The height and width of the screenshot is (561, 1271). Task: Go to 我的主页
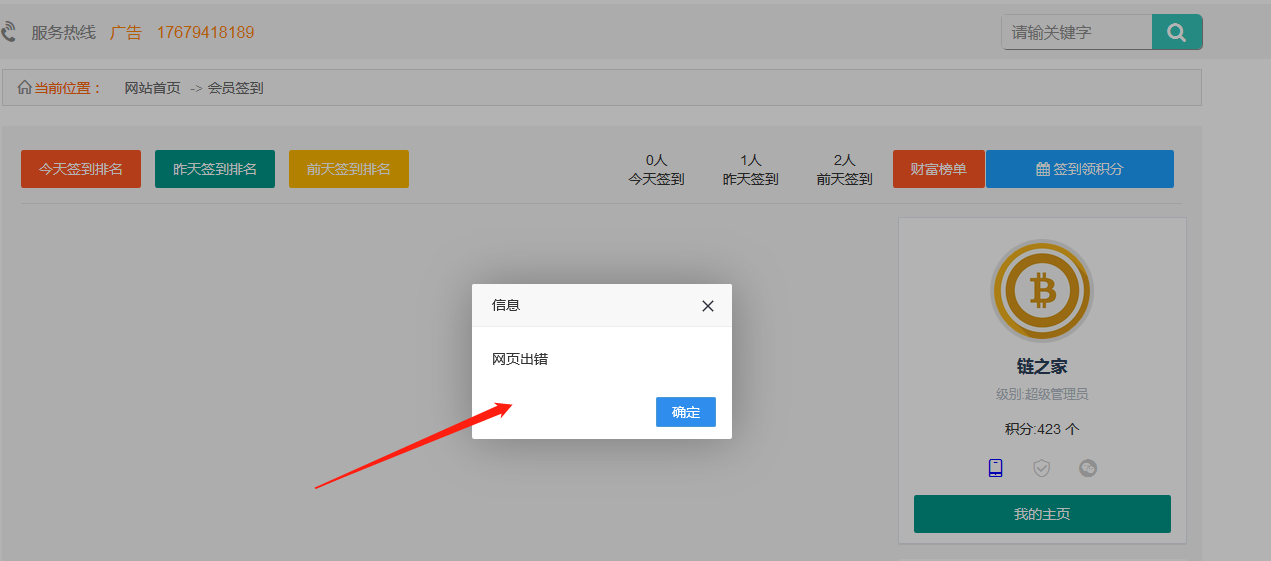tap(1042, 514)
